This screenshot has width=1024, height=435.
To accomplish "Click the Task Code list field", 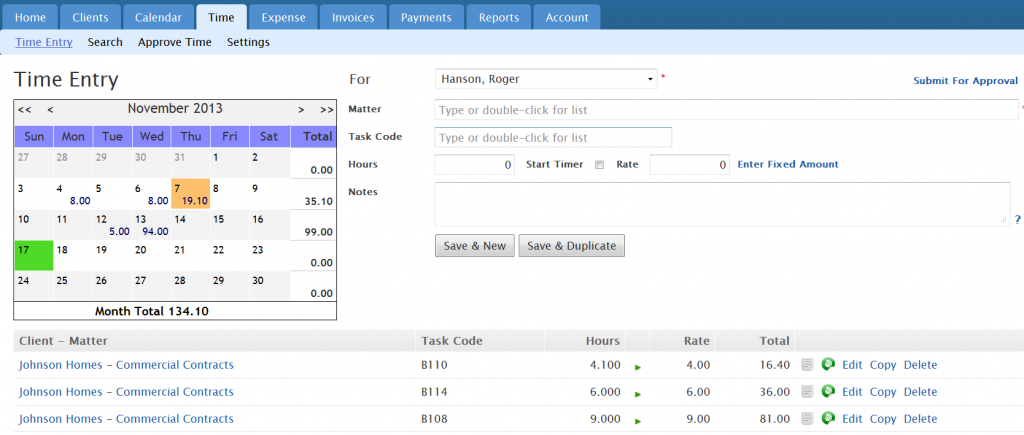I will pos(553,138).
